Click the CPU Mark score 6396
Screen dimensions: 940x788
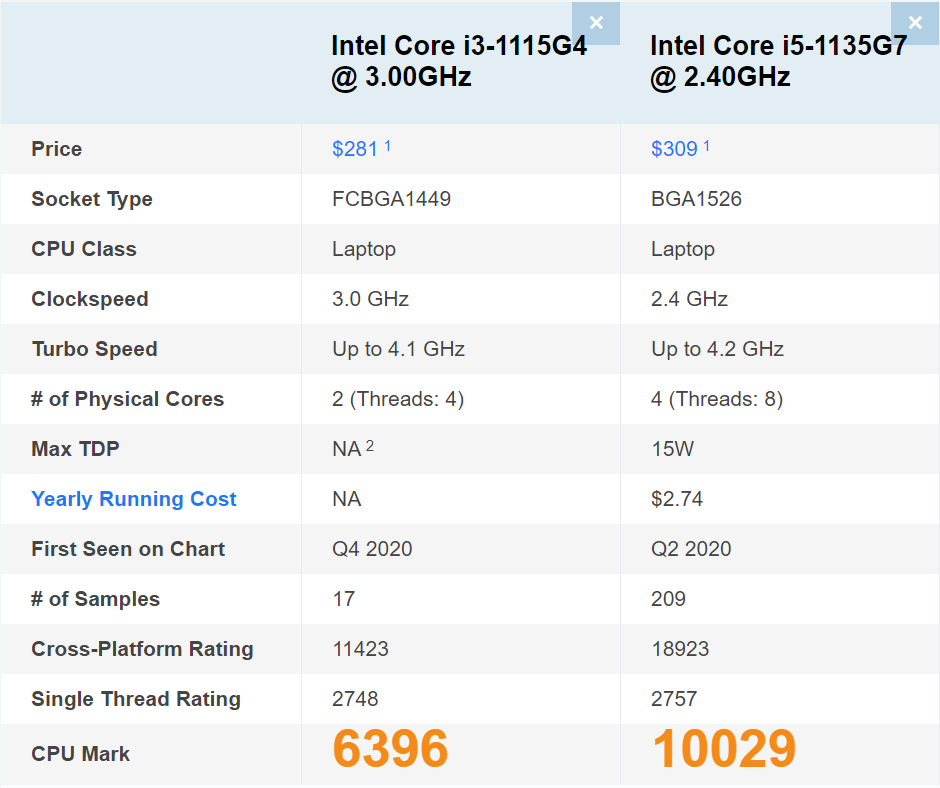click(x=390, y=748)
